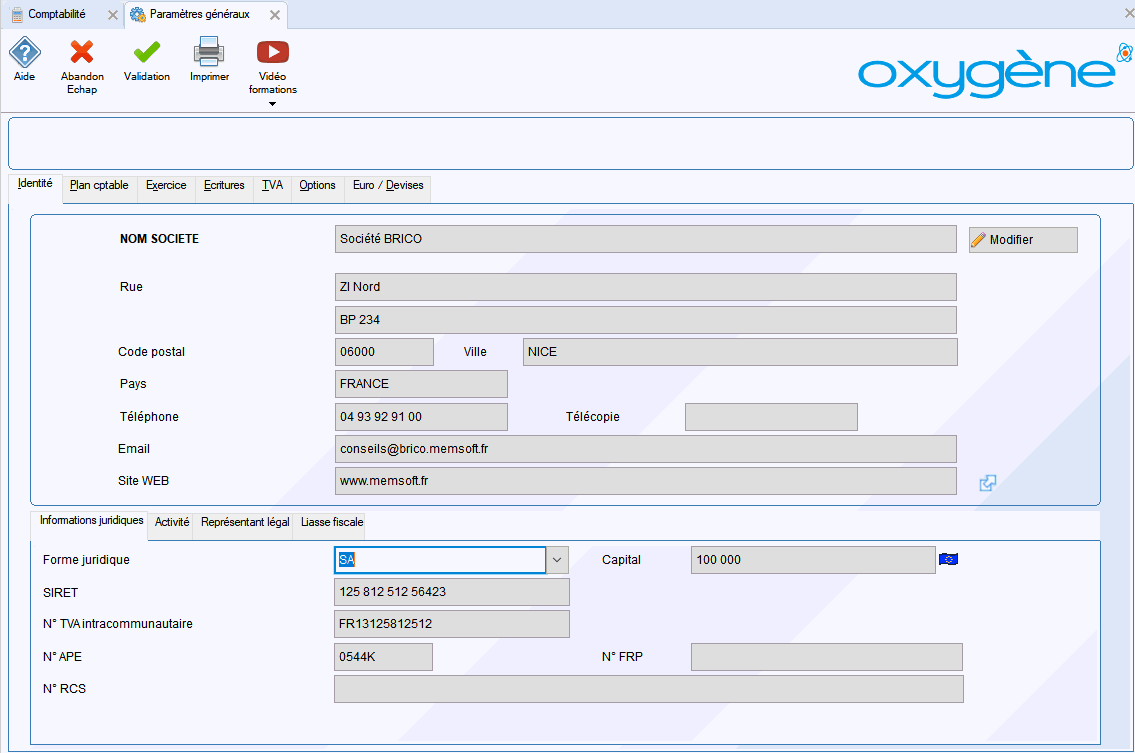Click the Code postal field 06000
This screenshot has height=753, width=1135.
[x=384, y=352]
